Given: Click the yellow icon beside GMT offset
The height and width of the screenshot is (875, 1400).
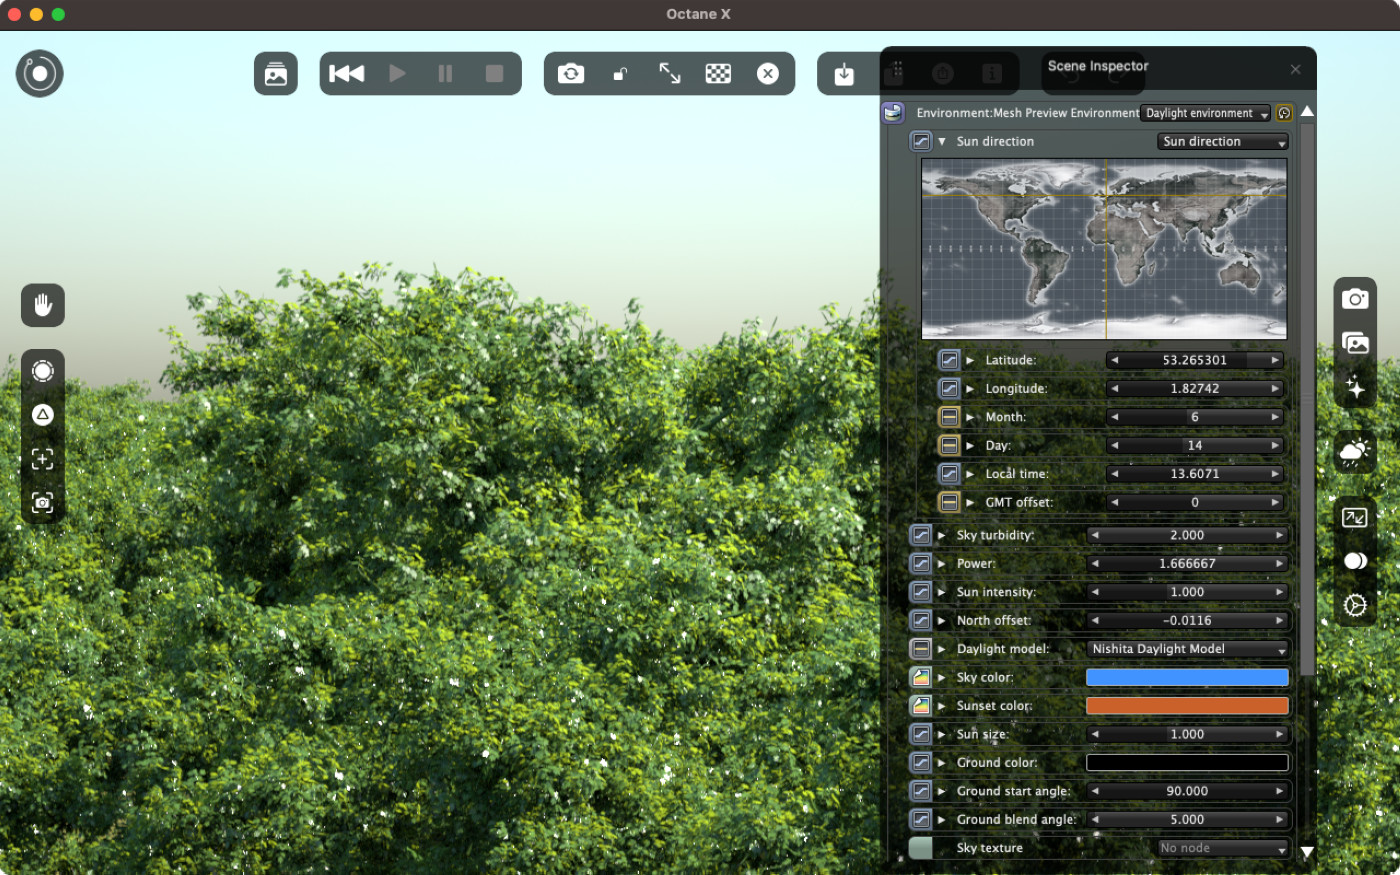Looking at the screenshot, I should (949, 502).
